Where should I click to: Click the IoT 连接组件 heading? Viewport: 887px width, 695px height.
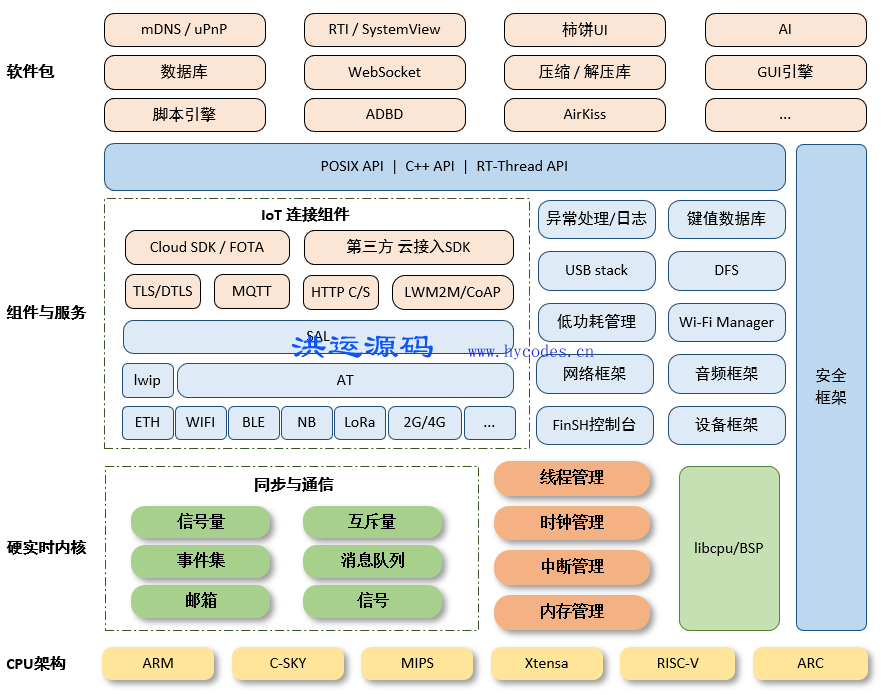click(305, 215)
